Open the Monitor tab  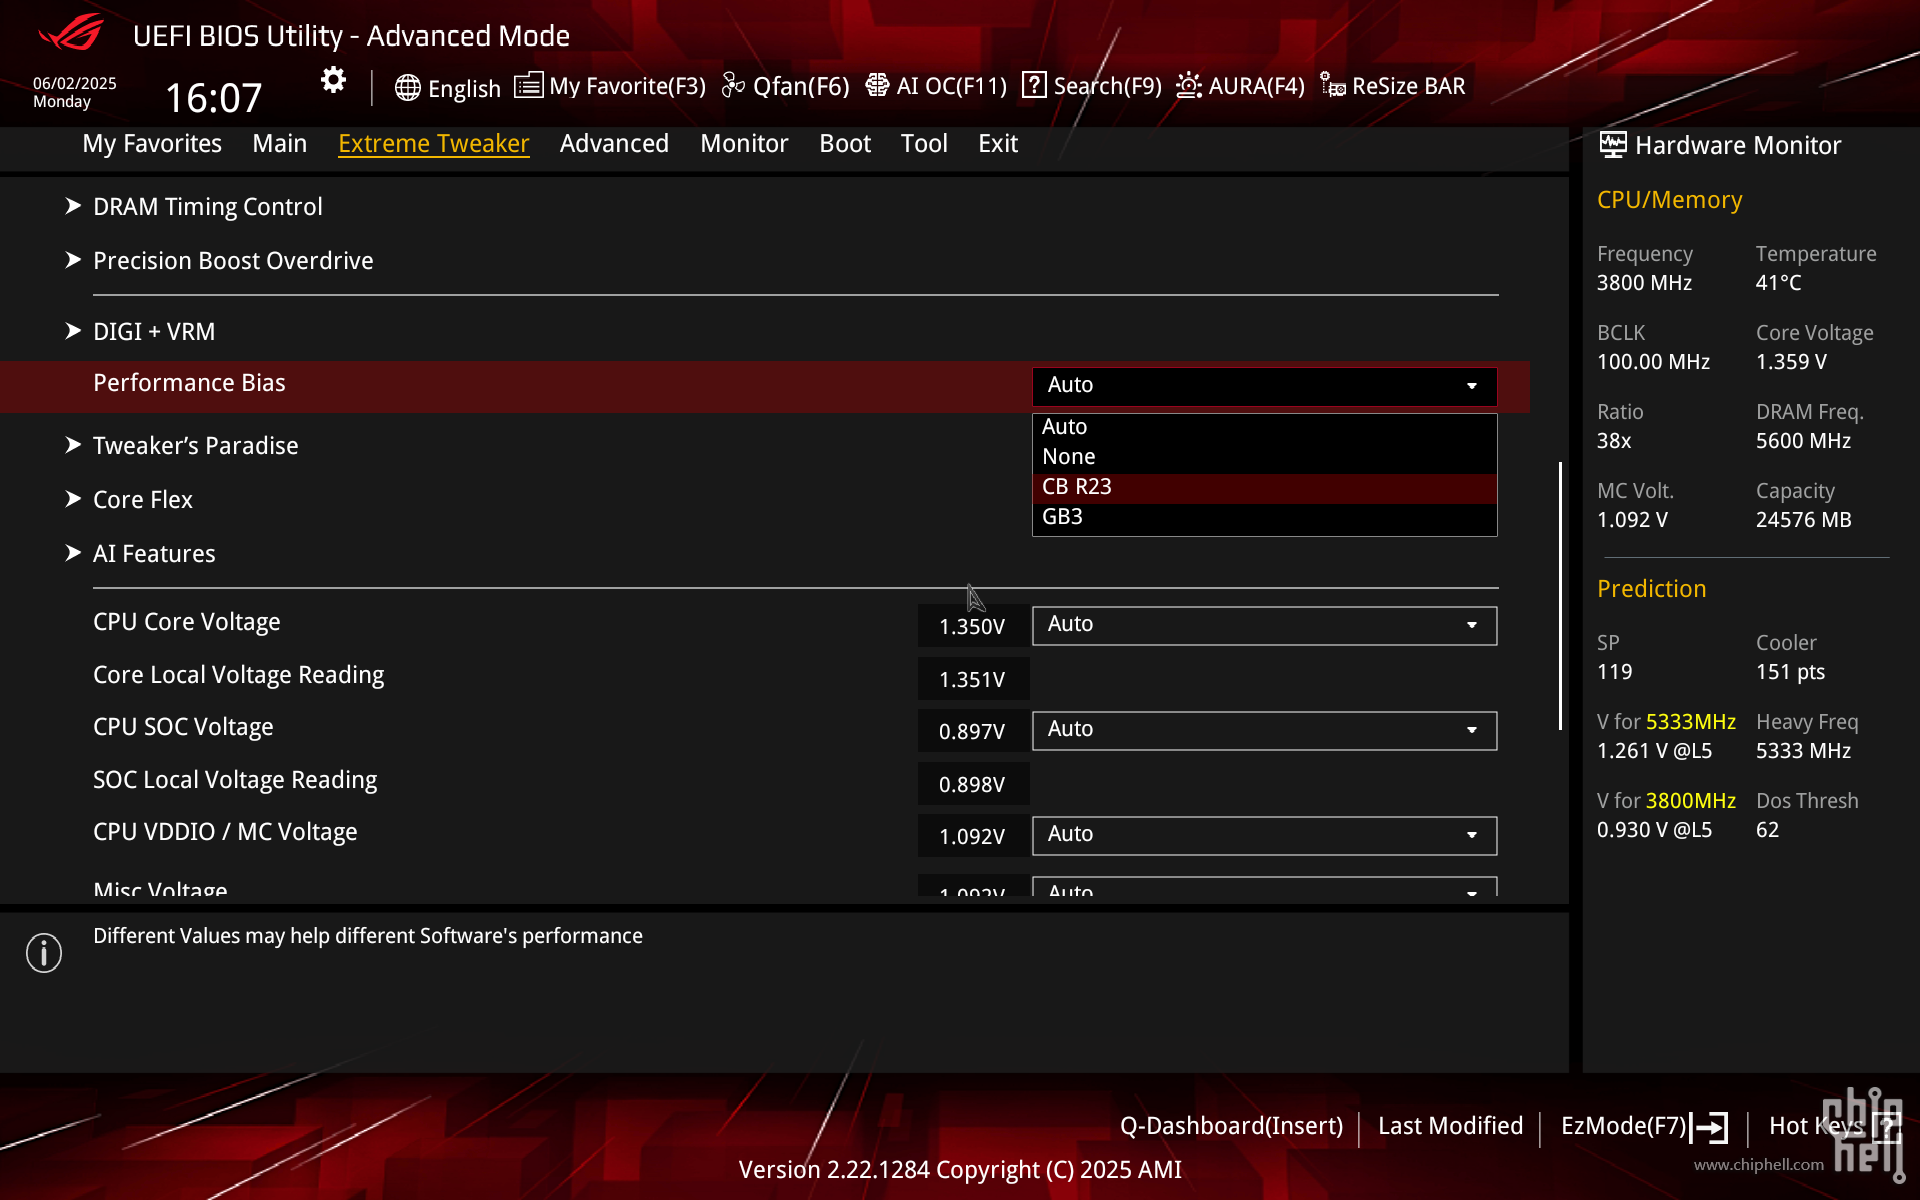(x=744, y=144)
